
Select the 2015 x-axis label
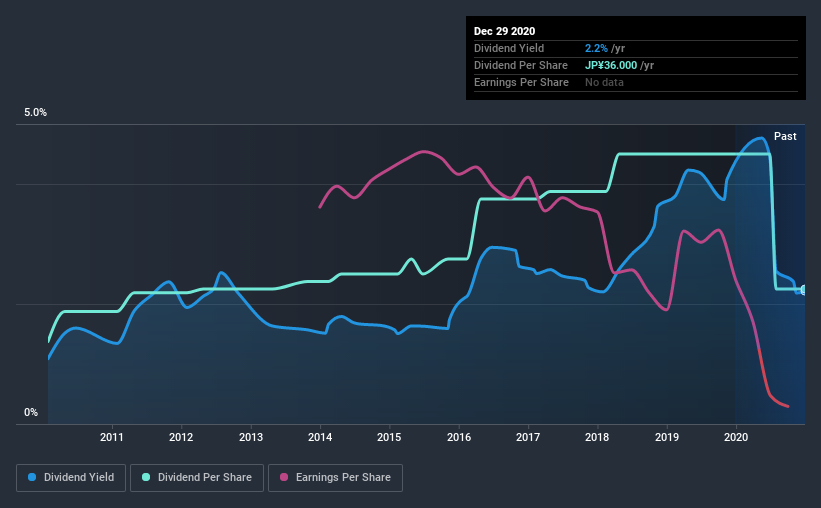pos(389,437)
